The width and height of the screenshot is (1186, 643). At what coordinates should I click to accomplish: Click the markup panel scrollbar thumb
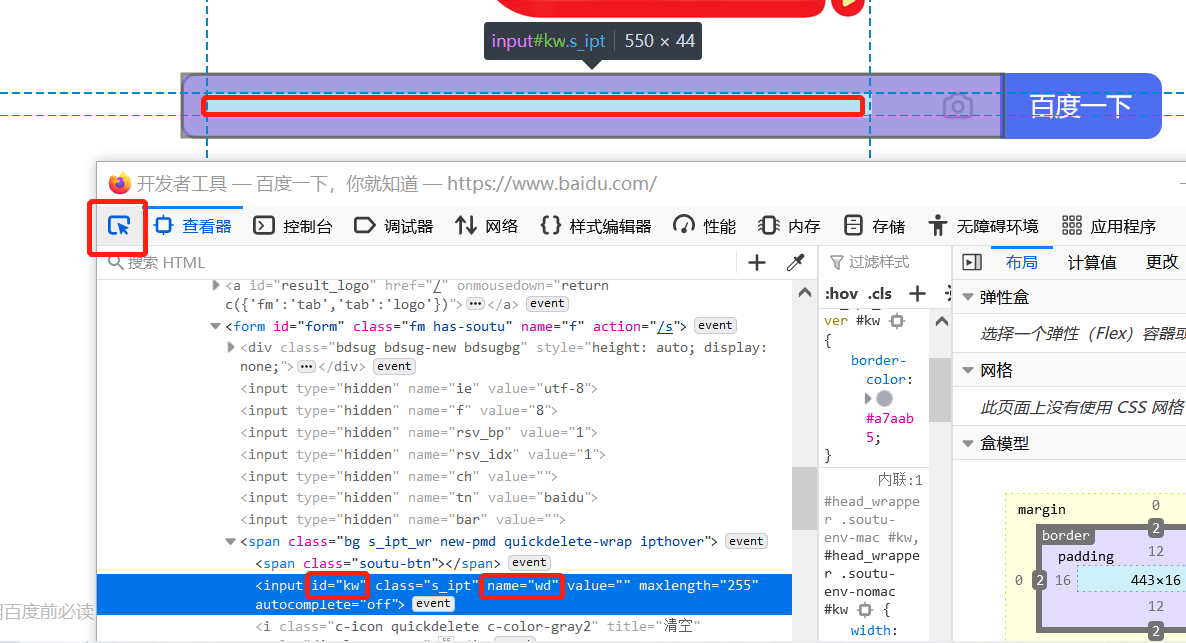coord(804,499)
